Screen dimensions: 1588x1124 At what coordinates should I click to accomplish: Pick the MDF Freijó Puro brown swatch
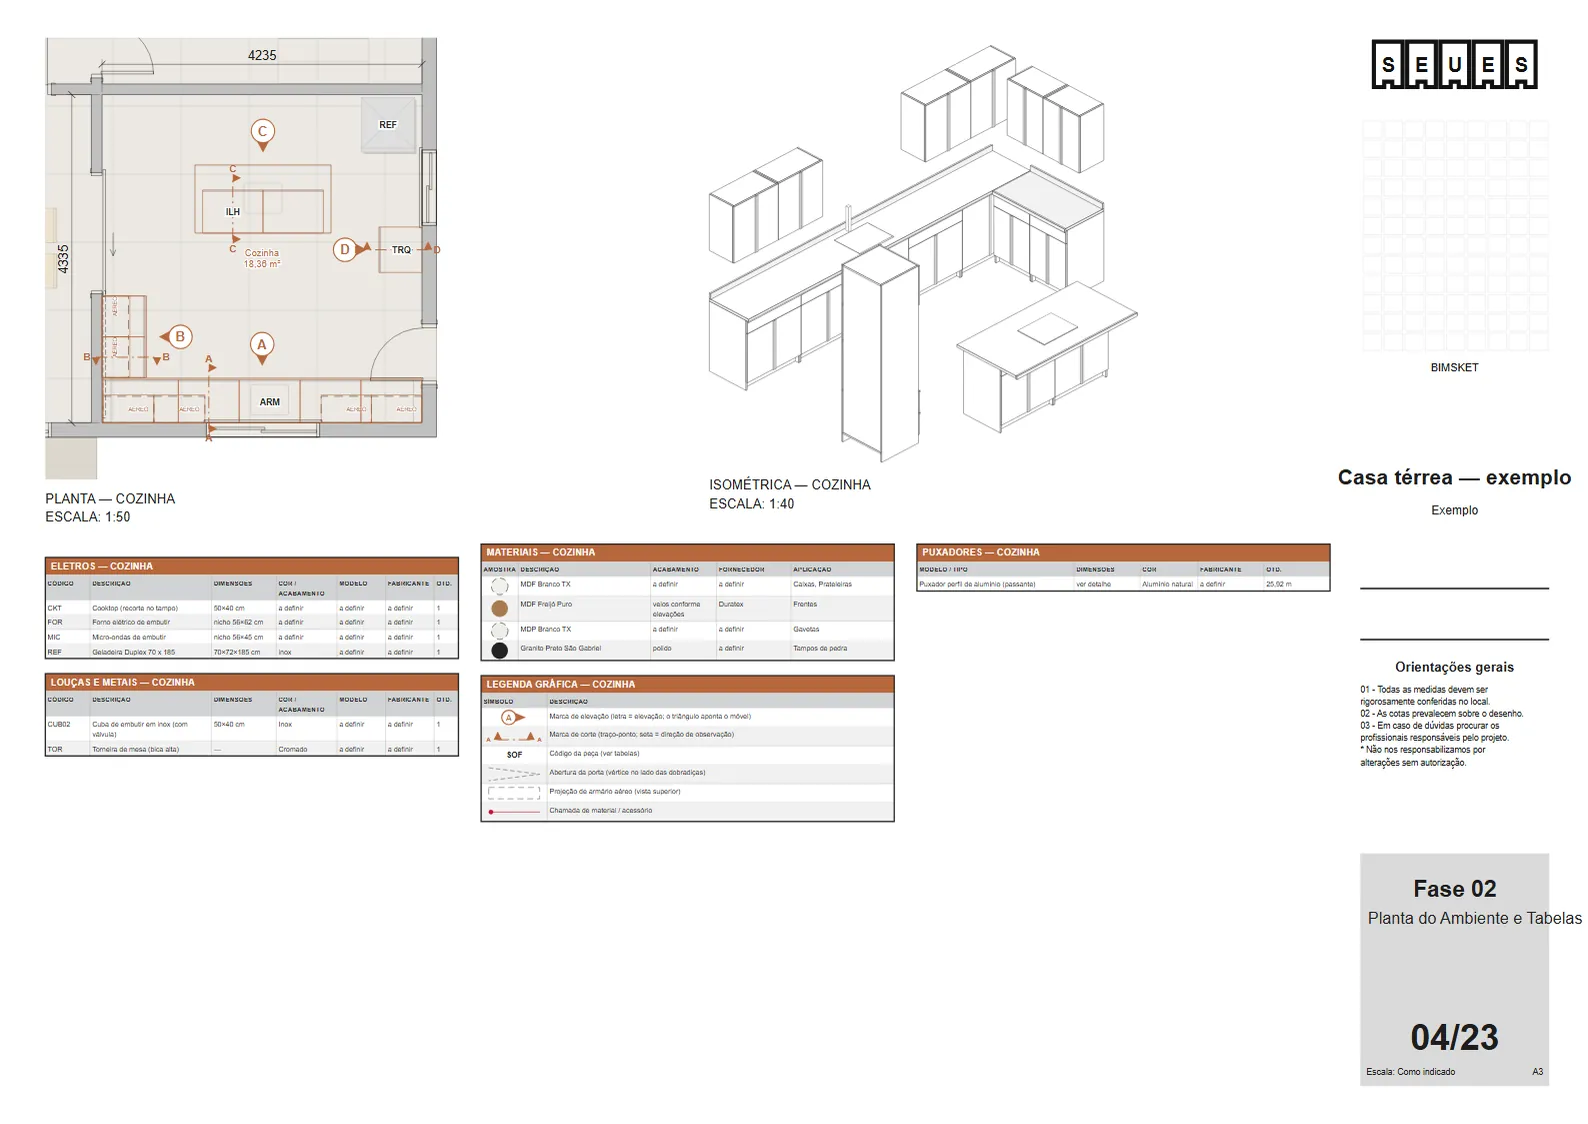pyautogui.click(x=500, y=608)
